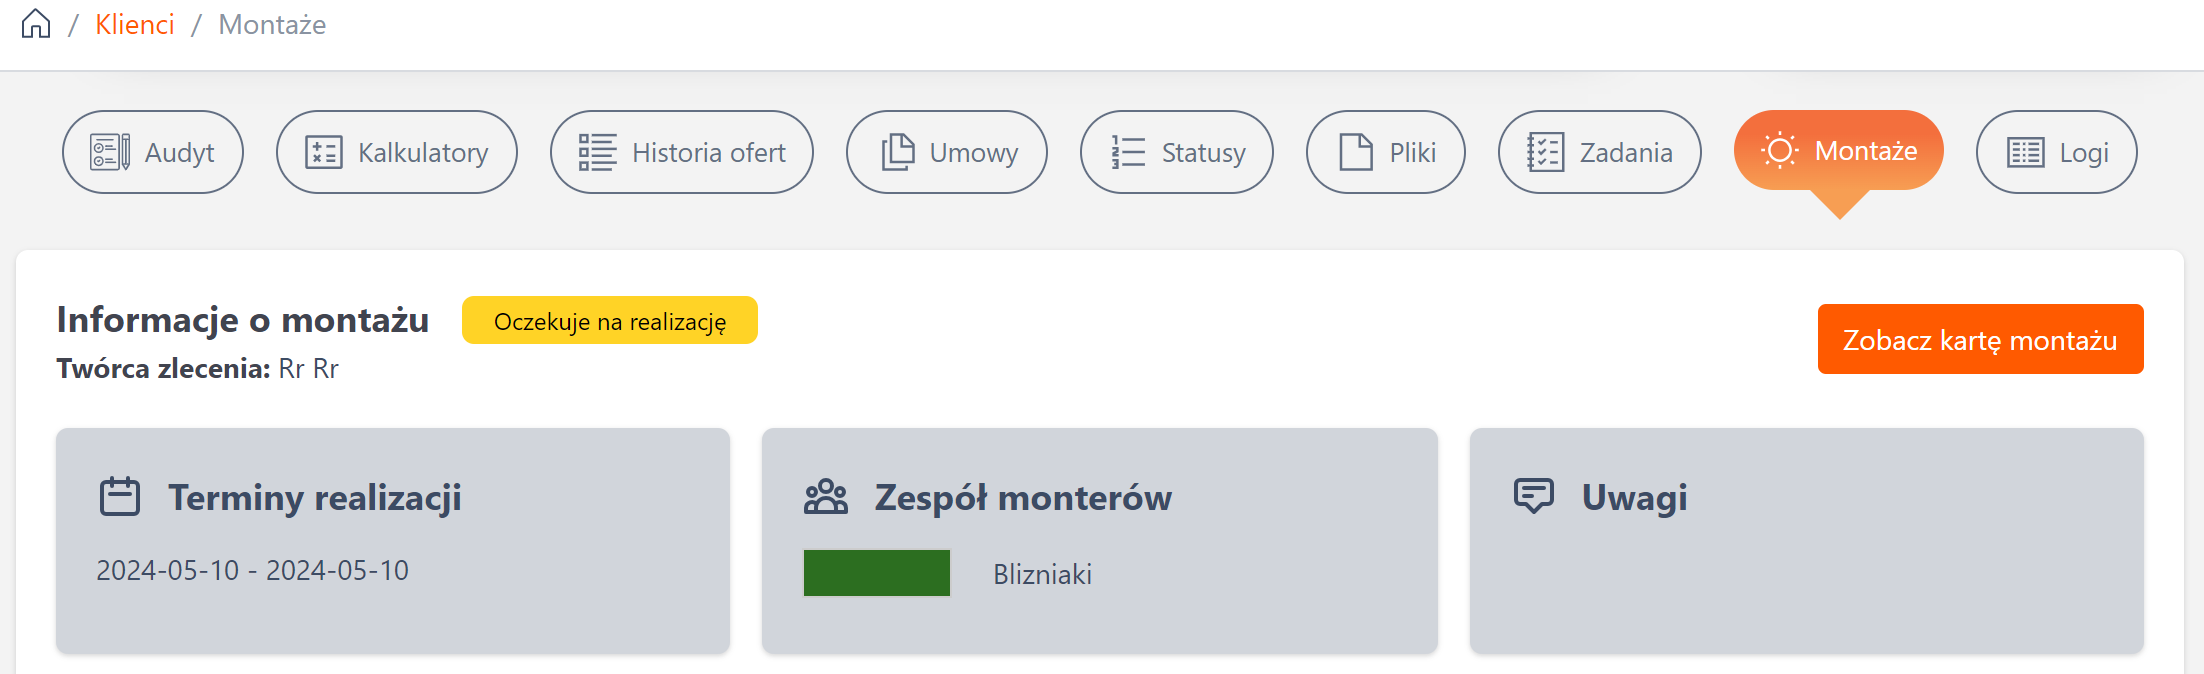Select the Montaże tab sun icon

[1780, 151]
